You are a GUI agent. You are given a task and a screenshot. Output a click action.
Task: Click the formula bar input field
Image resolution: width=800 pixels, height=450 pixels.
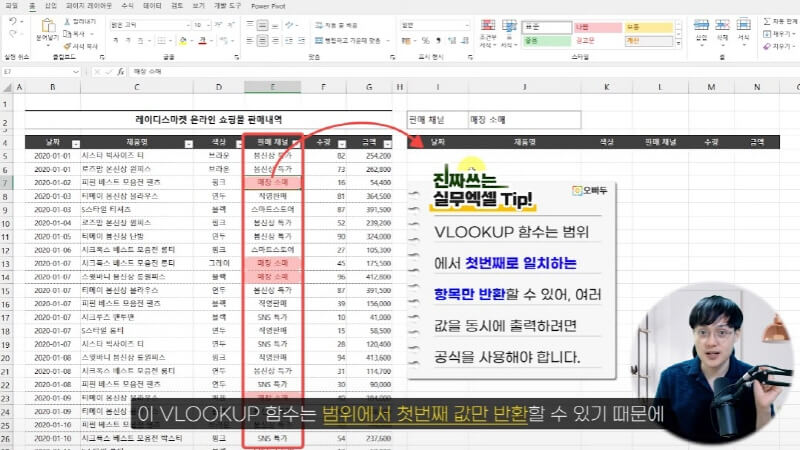(462, 72)
